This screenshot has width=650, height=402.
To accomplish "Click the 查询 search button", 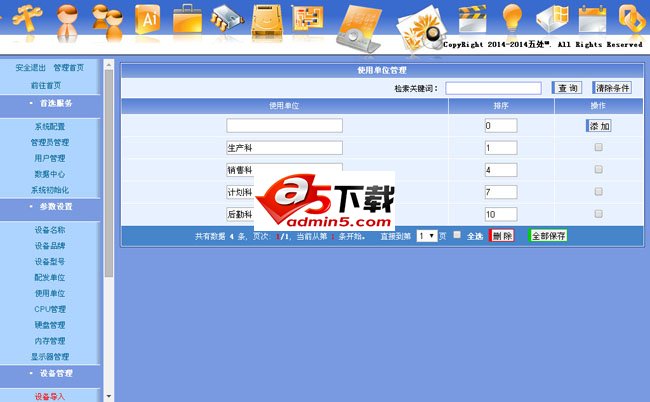I will [567, 88].
